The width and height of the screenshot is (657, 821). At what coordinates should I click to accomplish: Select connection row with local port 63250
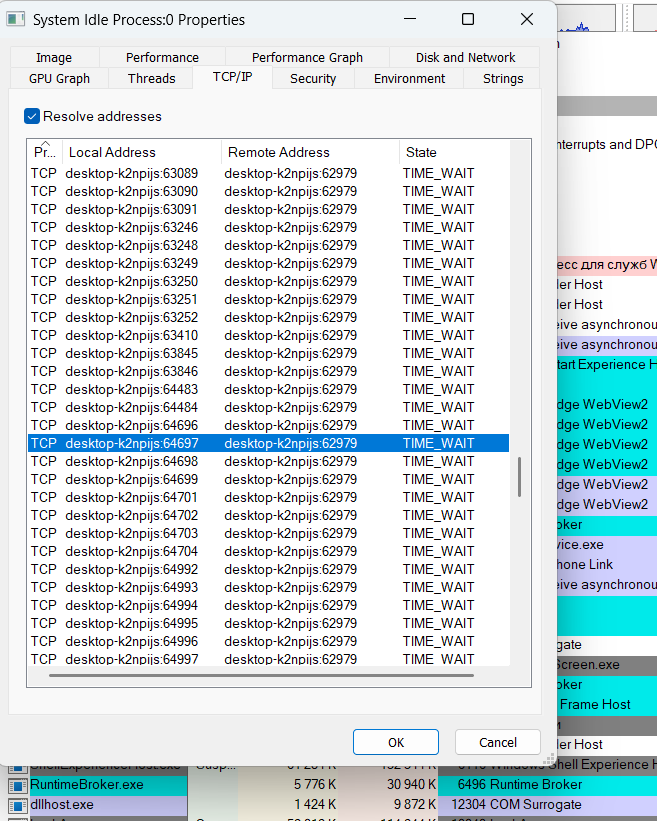[x=269, y=281]
